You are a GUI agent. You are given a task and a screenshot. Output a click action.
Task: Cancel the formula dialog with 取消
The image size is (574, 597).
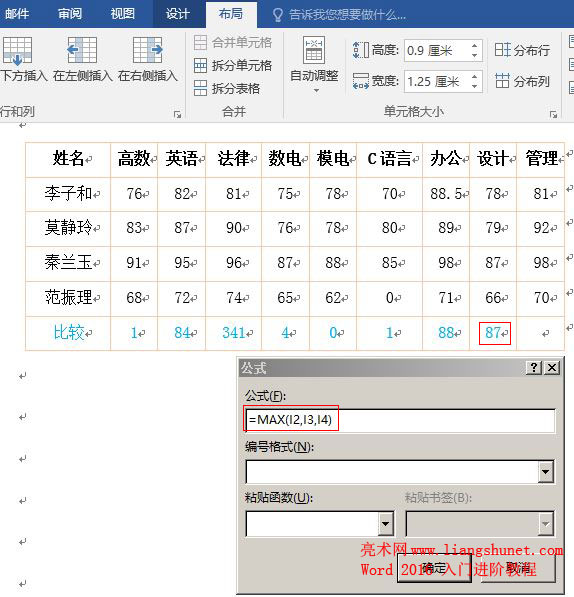518,568
